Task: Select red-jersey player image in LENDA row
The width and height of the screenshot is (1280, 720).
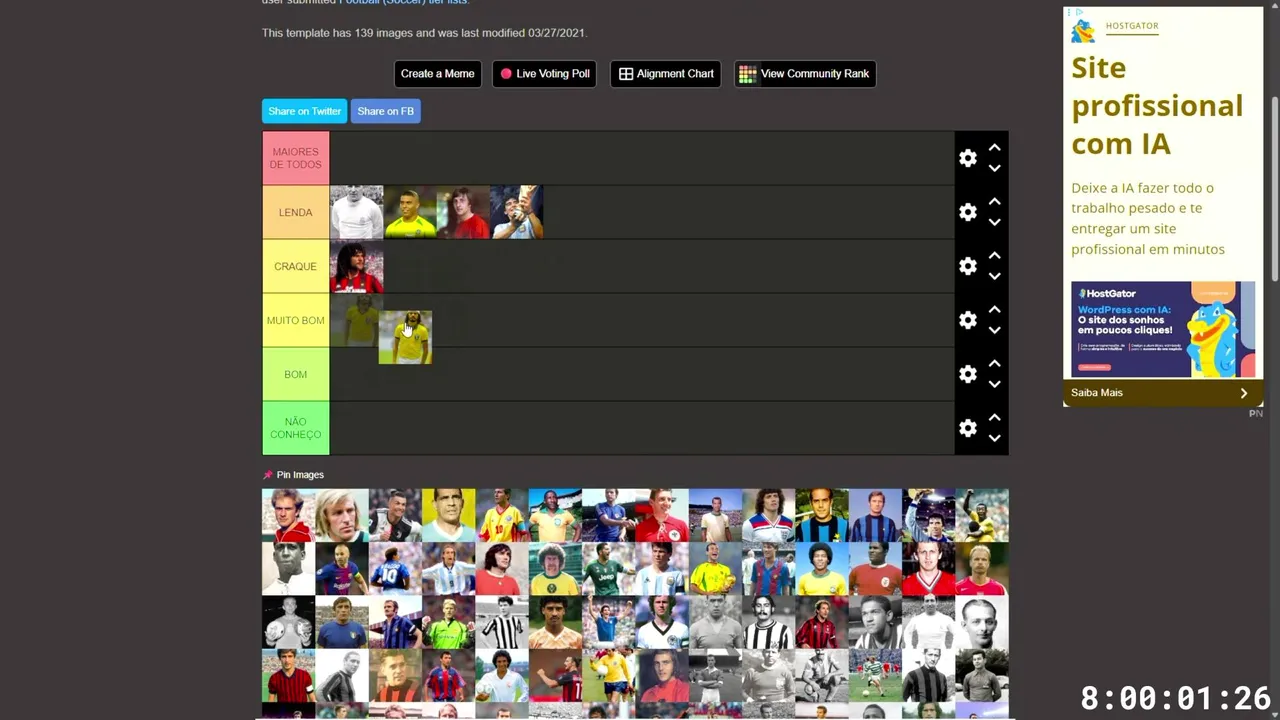Action: 463,212
